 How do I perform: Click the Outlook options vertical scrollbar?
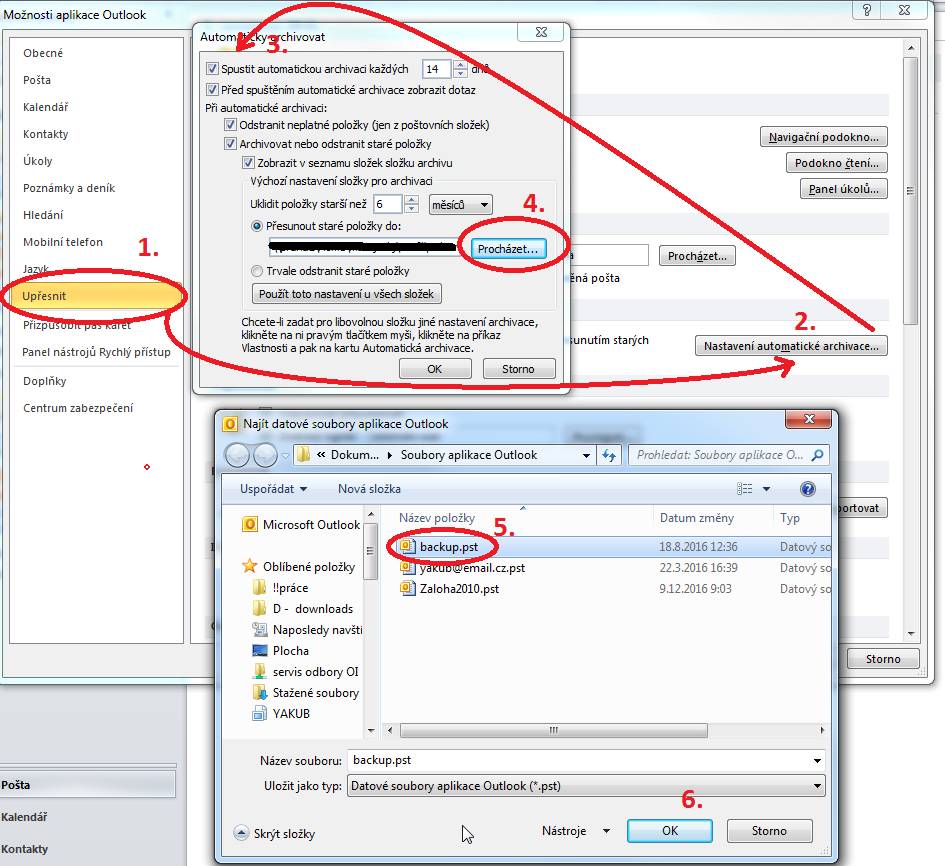[x=911, y=190]
